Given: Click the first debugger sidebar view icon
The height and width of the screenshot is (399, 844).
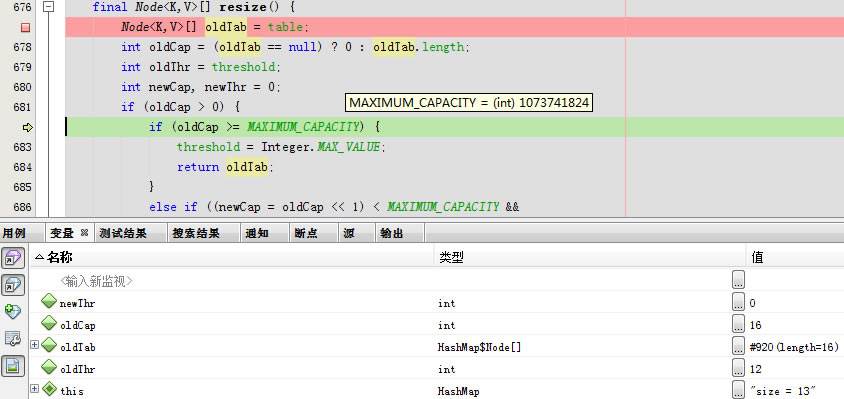Looking at the screenshot, I should 13,258.
